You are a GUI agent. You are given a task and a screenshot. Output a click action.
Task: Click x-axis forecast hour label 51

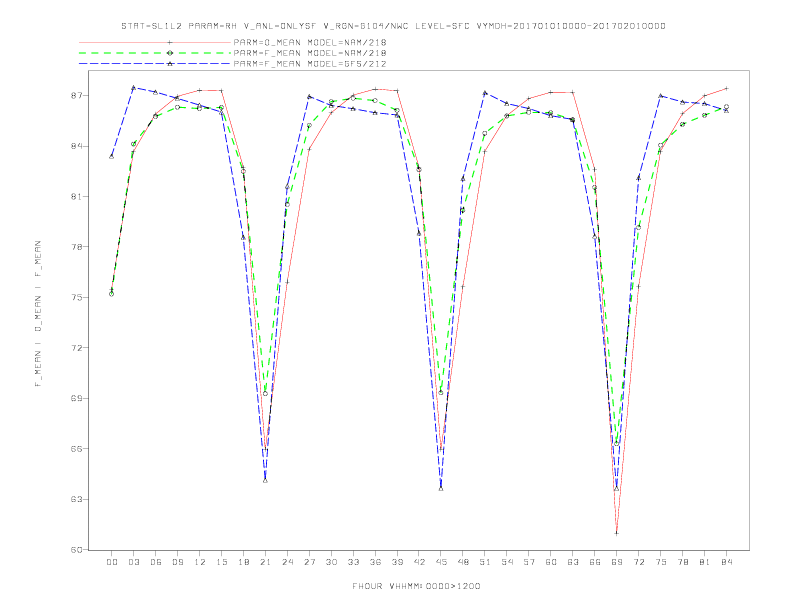pos(485,562)
